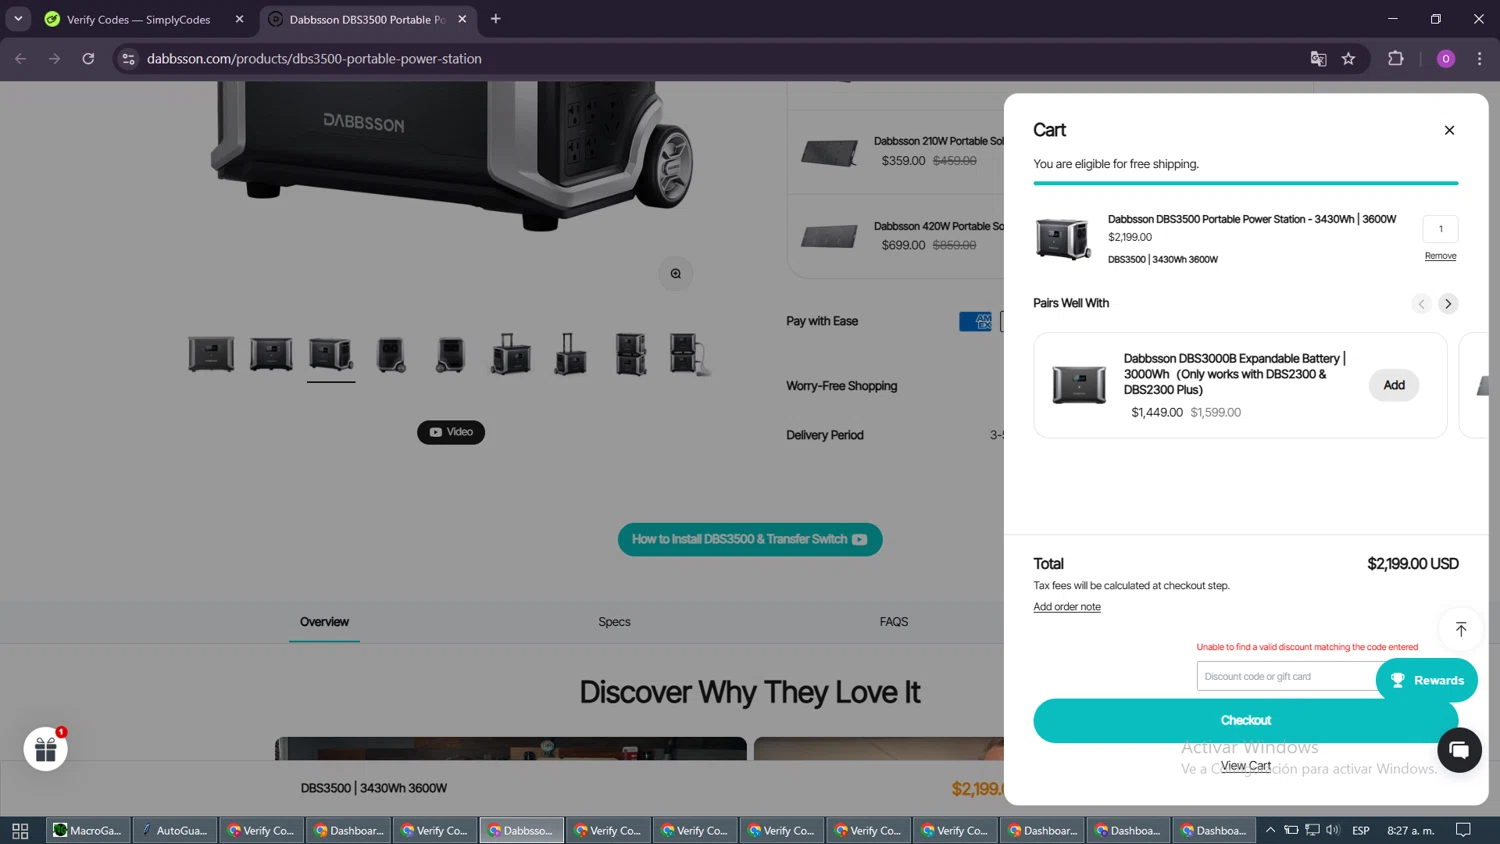Image resolution: width=1500 pixels, height=844 pixels.
Task: Open the network icon in system tray
Action: [x=1312, y=830]
